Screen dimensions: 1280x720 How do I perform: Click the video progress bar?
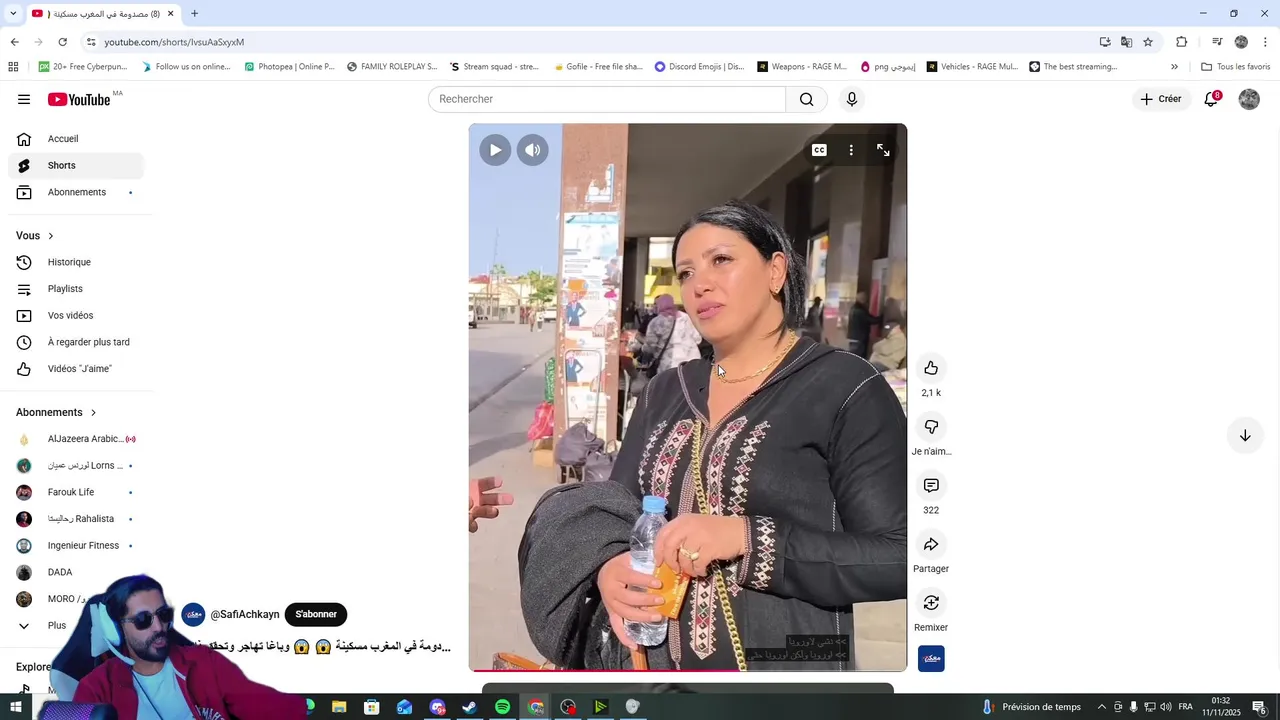coord(688,670)
